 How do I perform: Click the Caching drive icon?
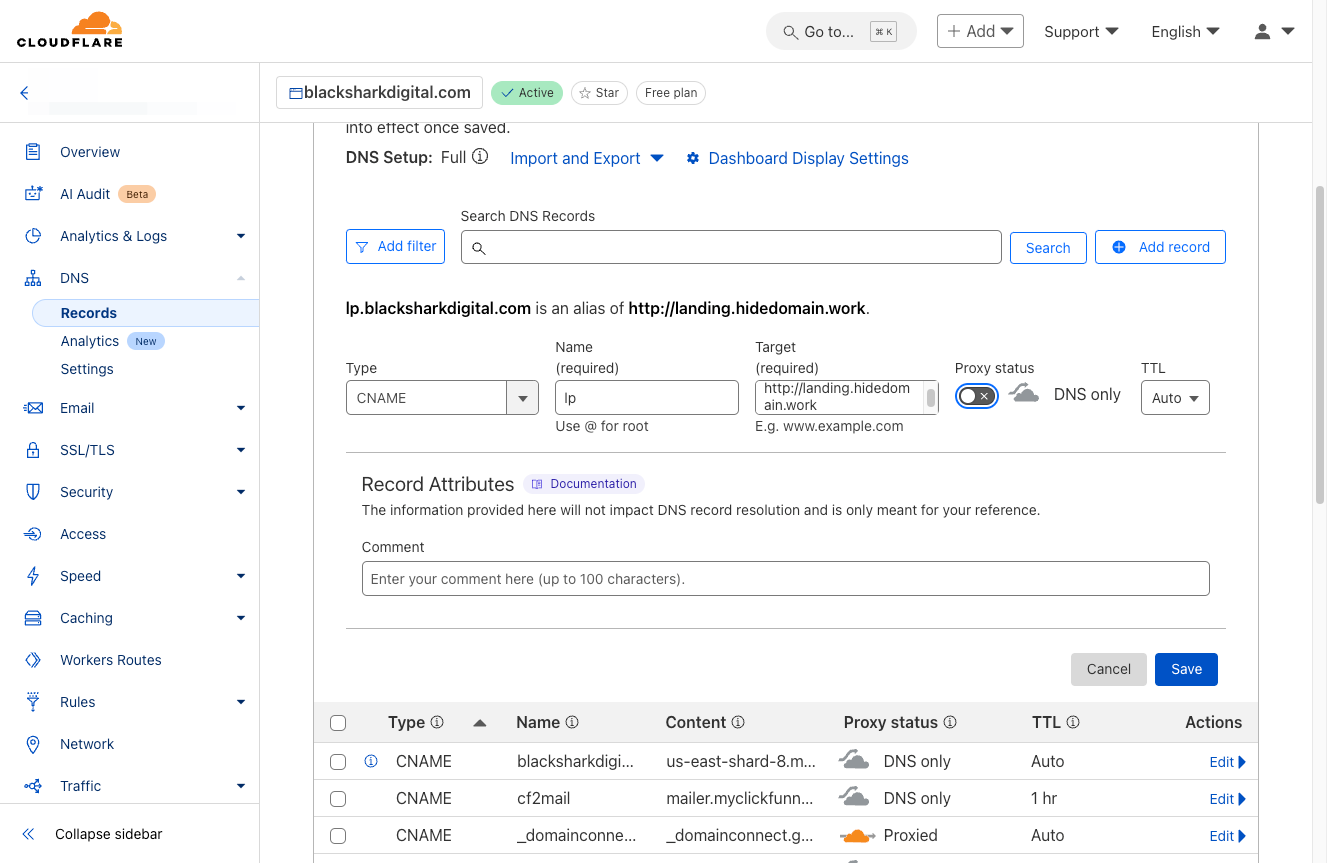pos(33,618)
